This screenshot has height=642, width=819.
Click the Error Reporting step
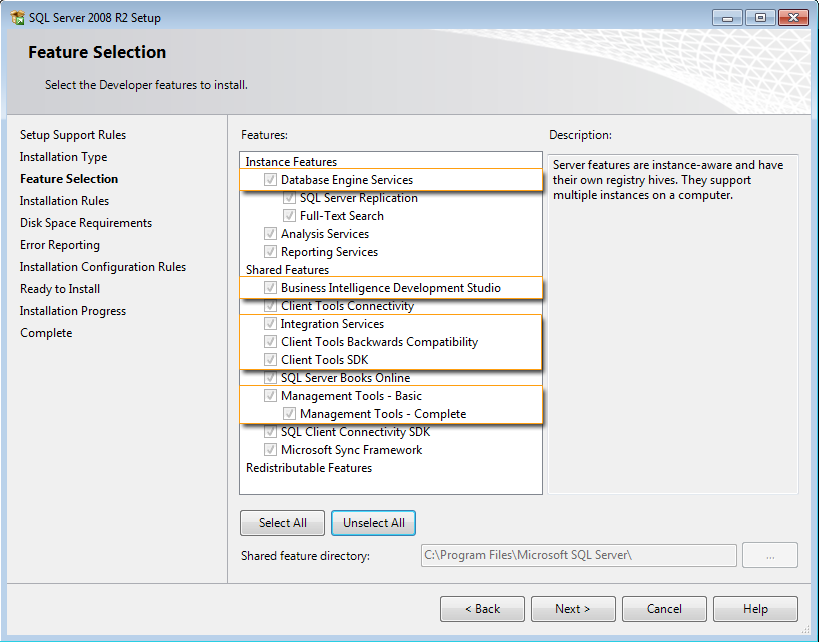pyautogui.click(x=60, y=245)
